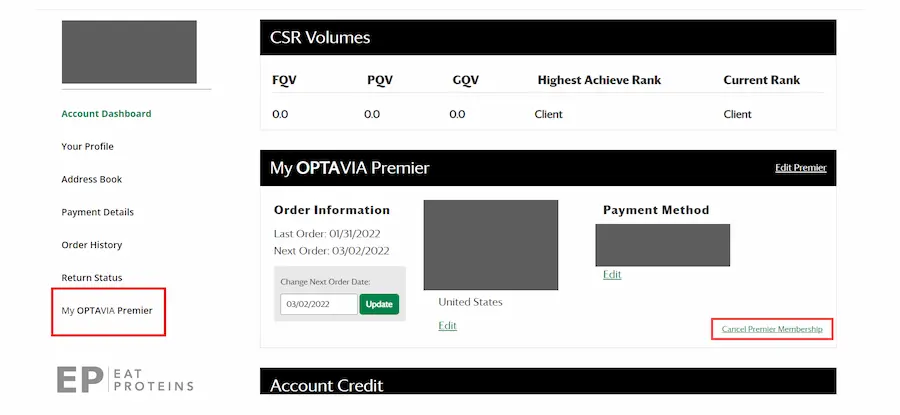View Order History

point(92,245)
